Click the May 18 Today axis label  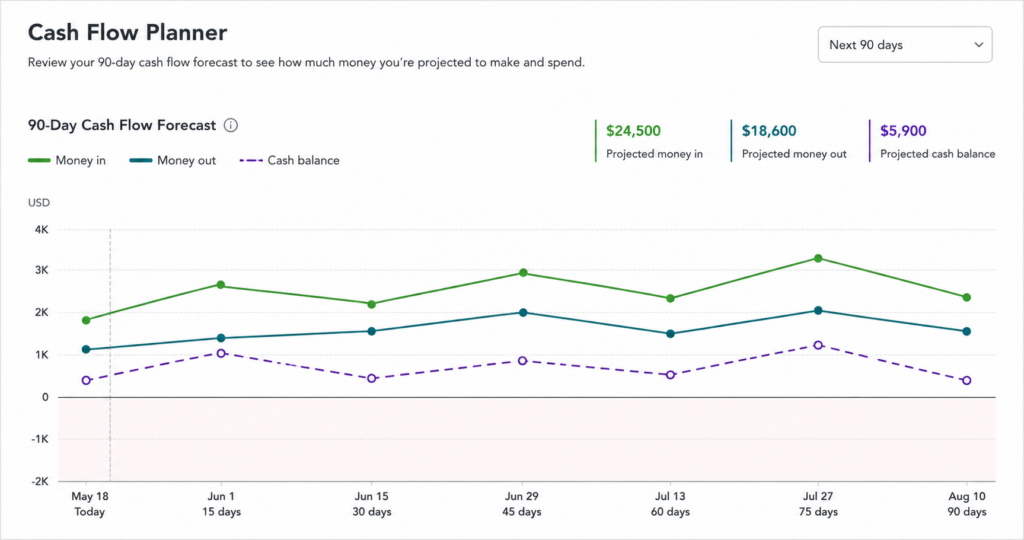click(89, 504)
